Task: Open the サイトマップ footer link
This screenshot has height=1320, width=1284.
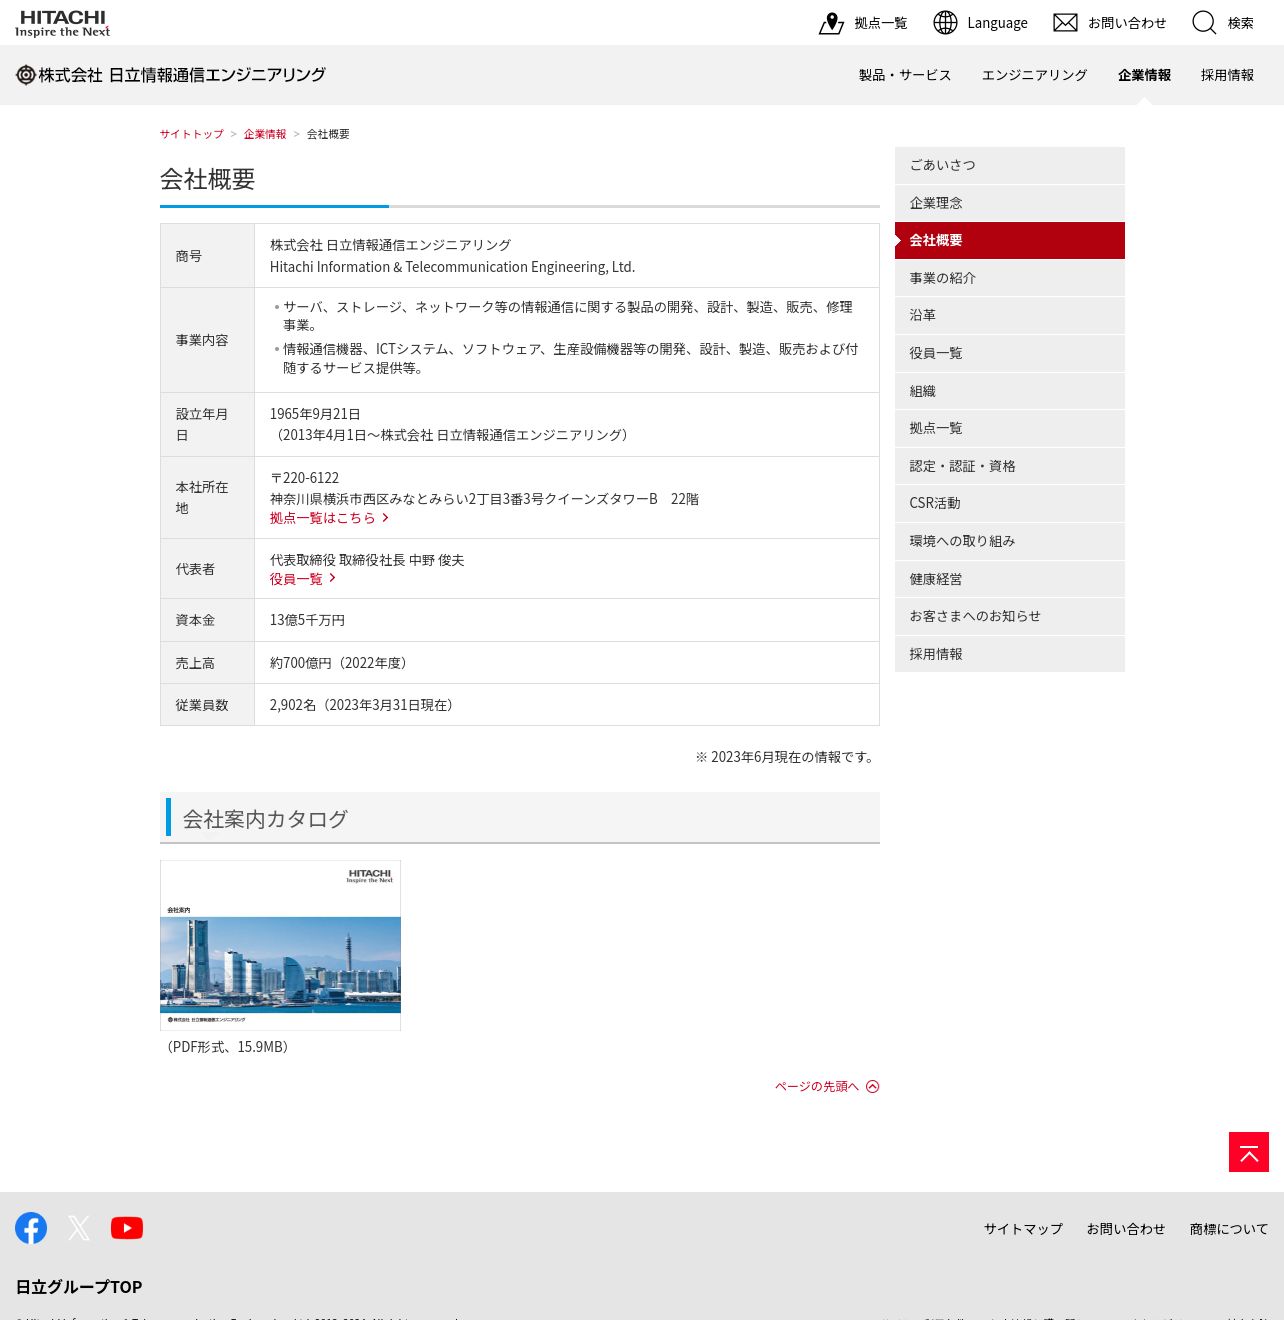Action: [x=1023, y=1229]
